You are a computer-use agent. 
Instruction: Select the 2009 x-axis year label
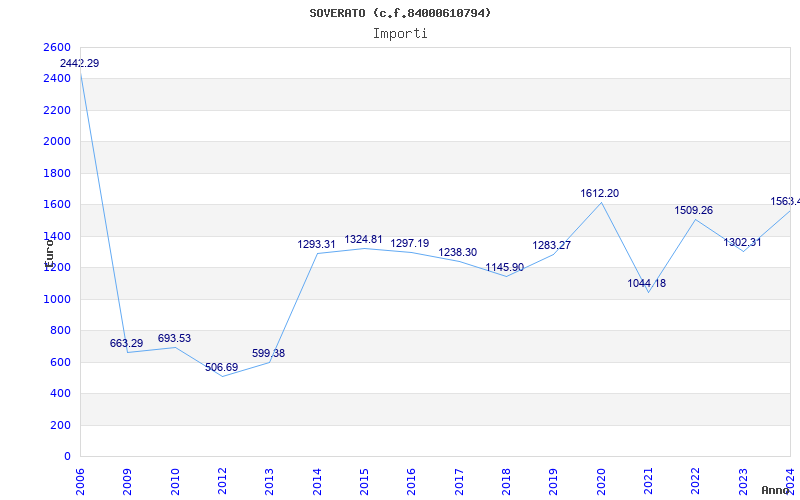[x=129, y=479]
